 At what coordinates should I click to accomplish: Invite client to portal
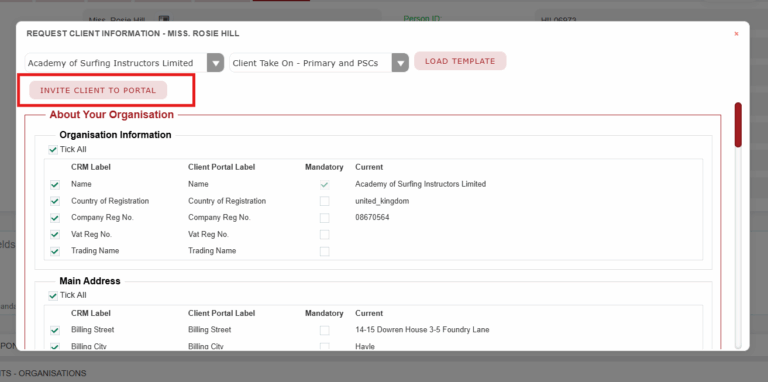tap(98, 90)
